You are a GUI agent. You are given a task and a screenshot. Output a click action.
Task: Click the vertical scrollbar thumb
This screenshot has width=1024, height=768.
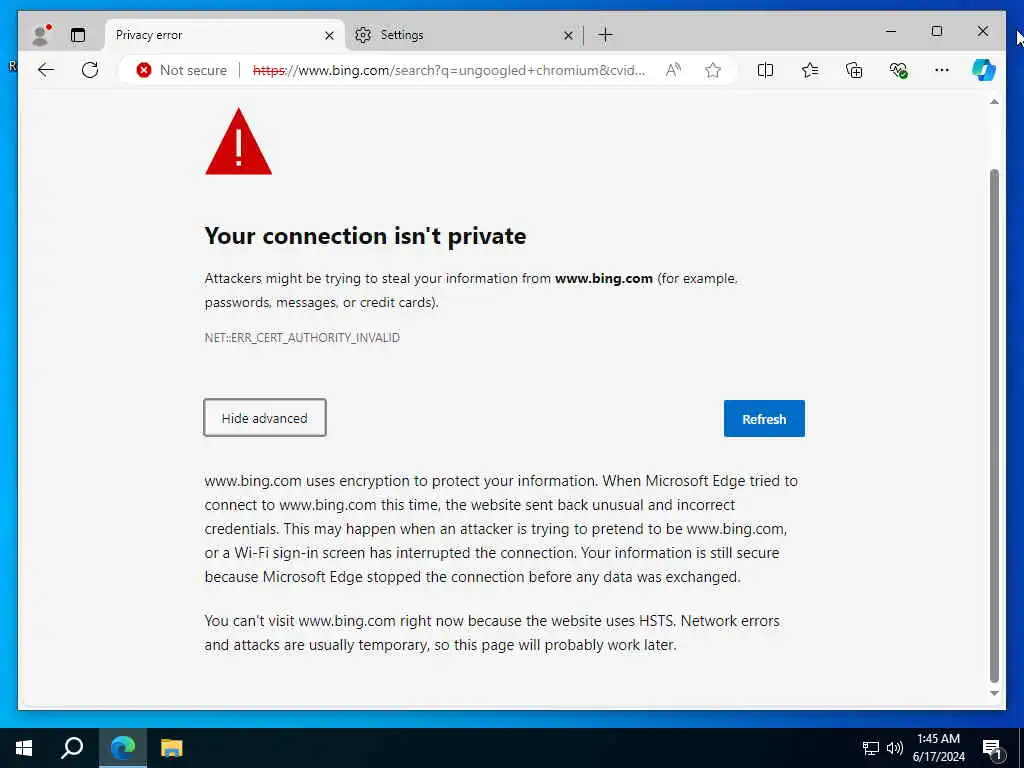click(994, 426)
